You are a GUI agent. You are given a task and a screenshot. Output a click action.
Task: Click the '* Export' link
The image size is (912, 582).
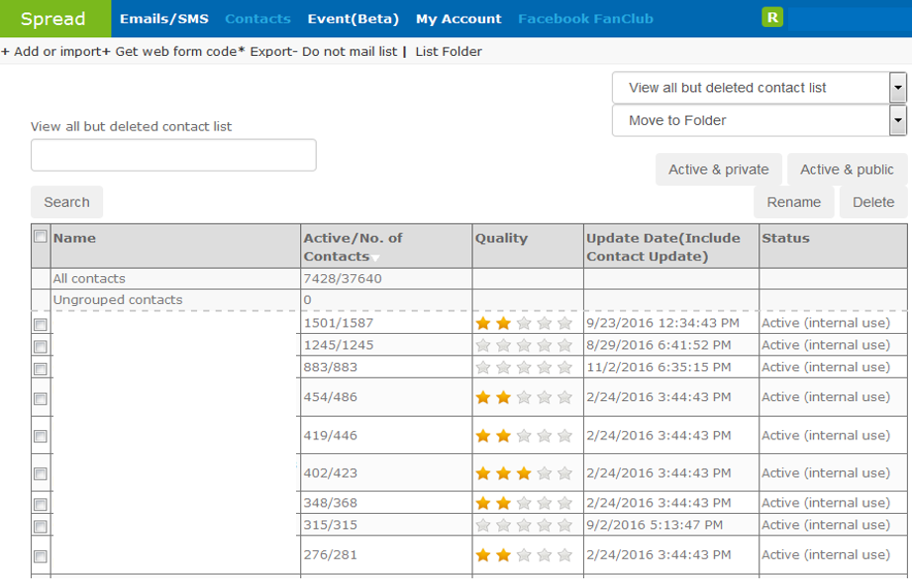tap(265, 52)
